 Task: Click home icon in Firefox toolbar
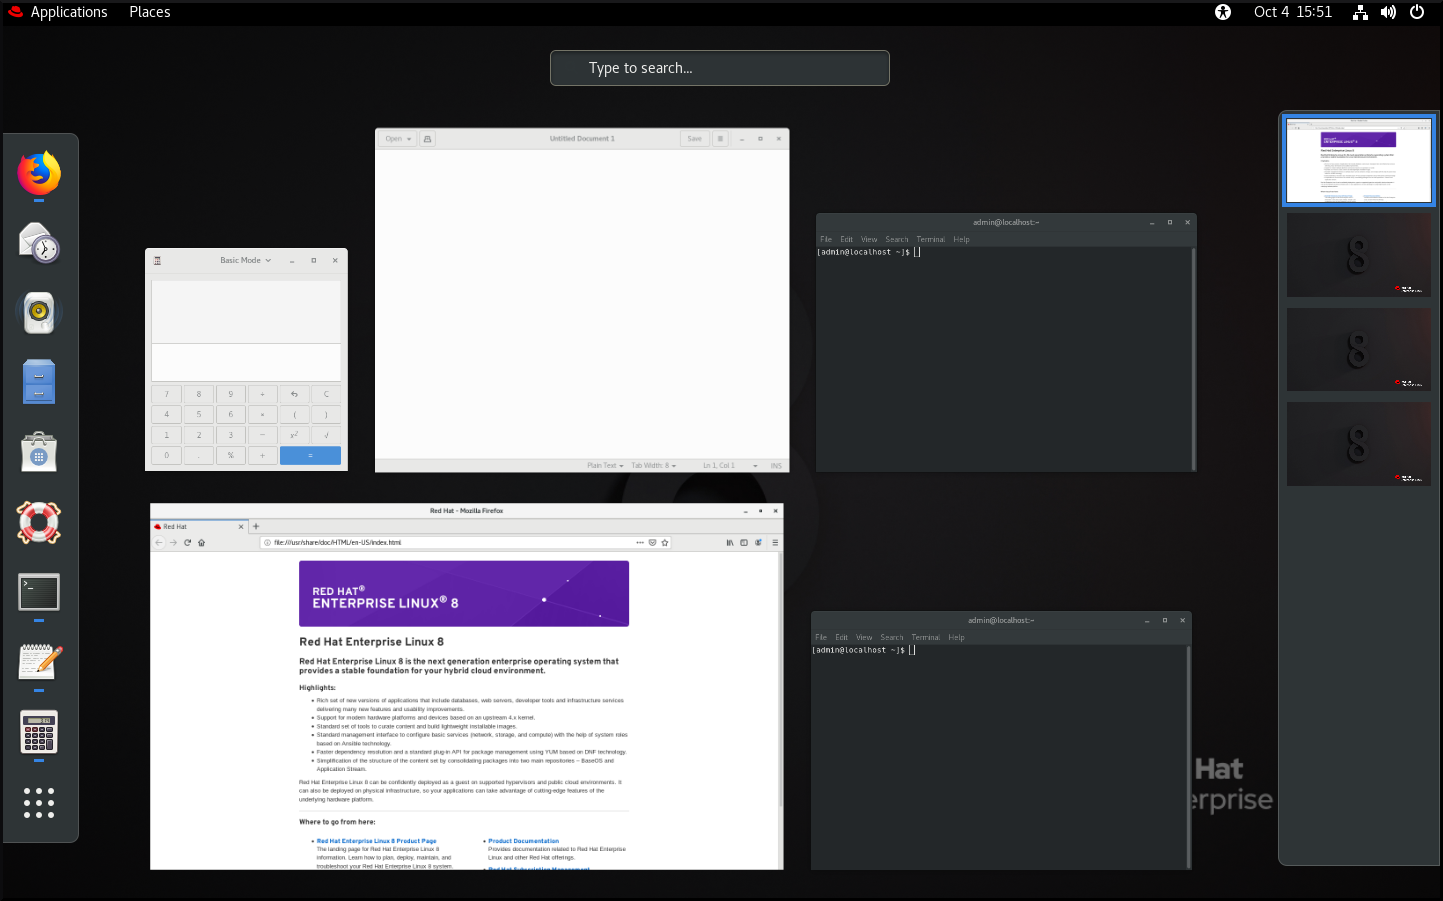click(x=201, y=543)
